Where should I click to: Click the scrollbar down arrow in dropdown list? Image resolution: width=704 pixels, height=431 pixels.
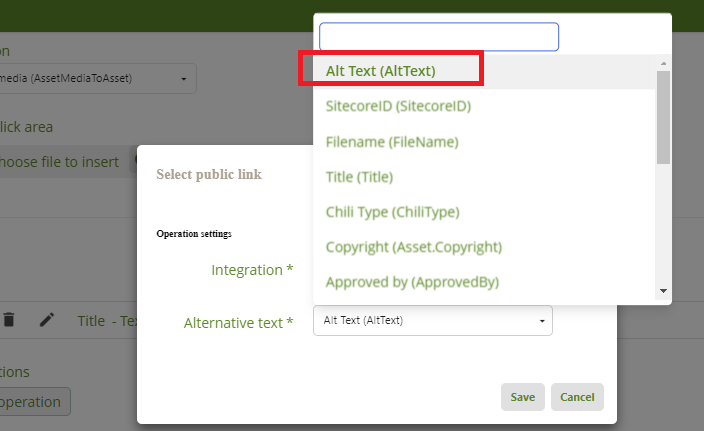(662, 290)
